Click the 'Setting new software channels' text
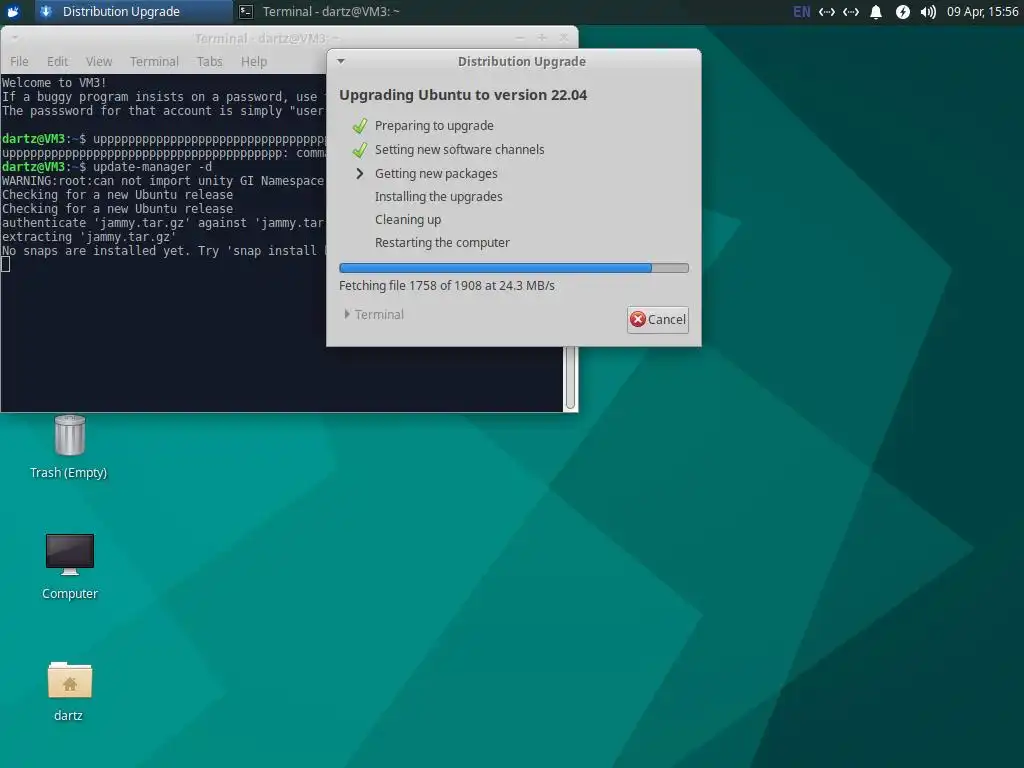 [460, 150]
